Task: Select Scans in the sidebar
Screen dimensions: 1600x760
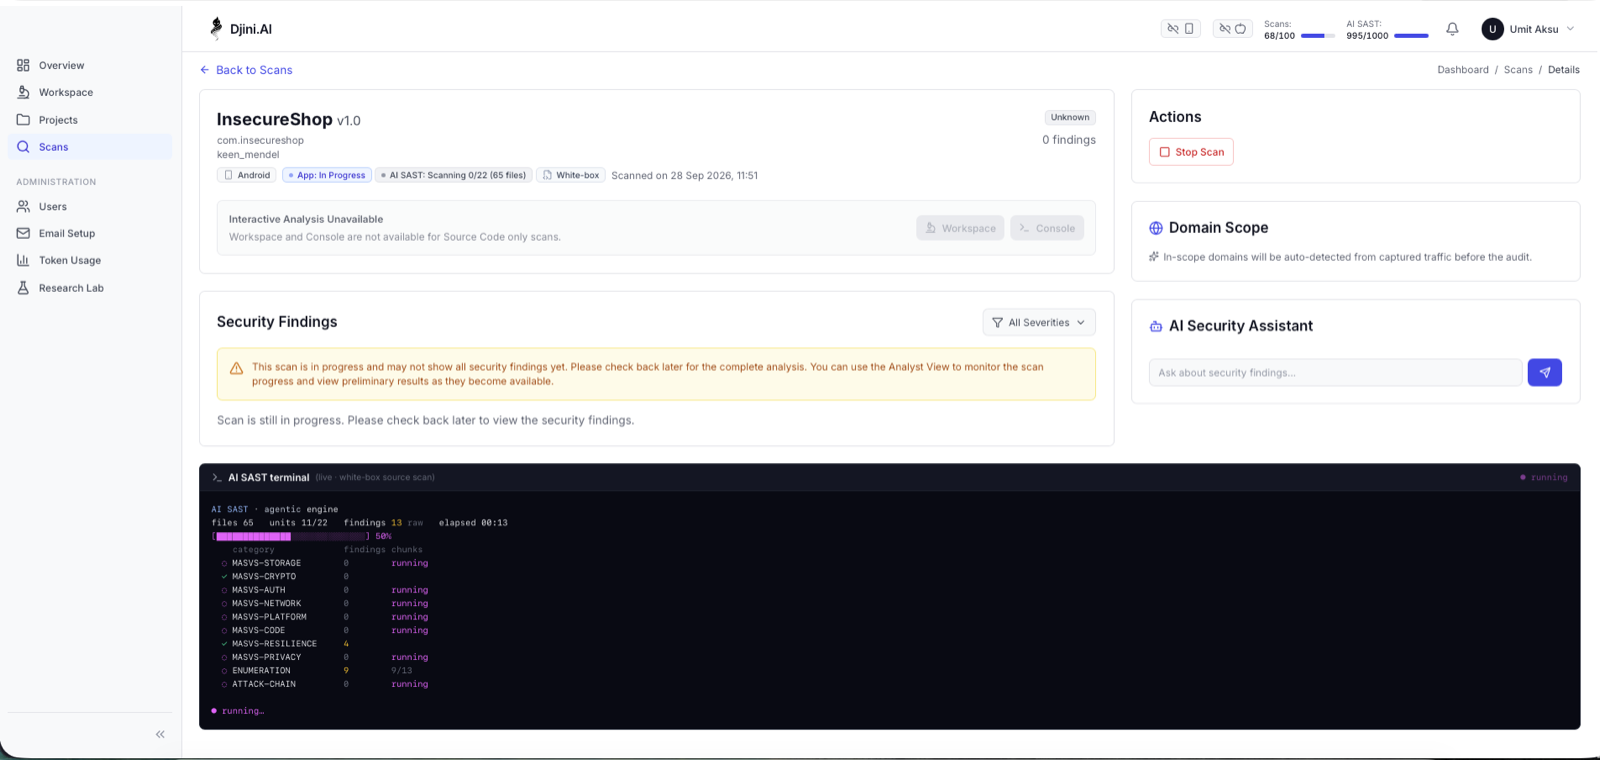Action: tap(90, 147)
